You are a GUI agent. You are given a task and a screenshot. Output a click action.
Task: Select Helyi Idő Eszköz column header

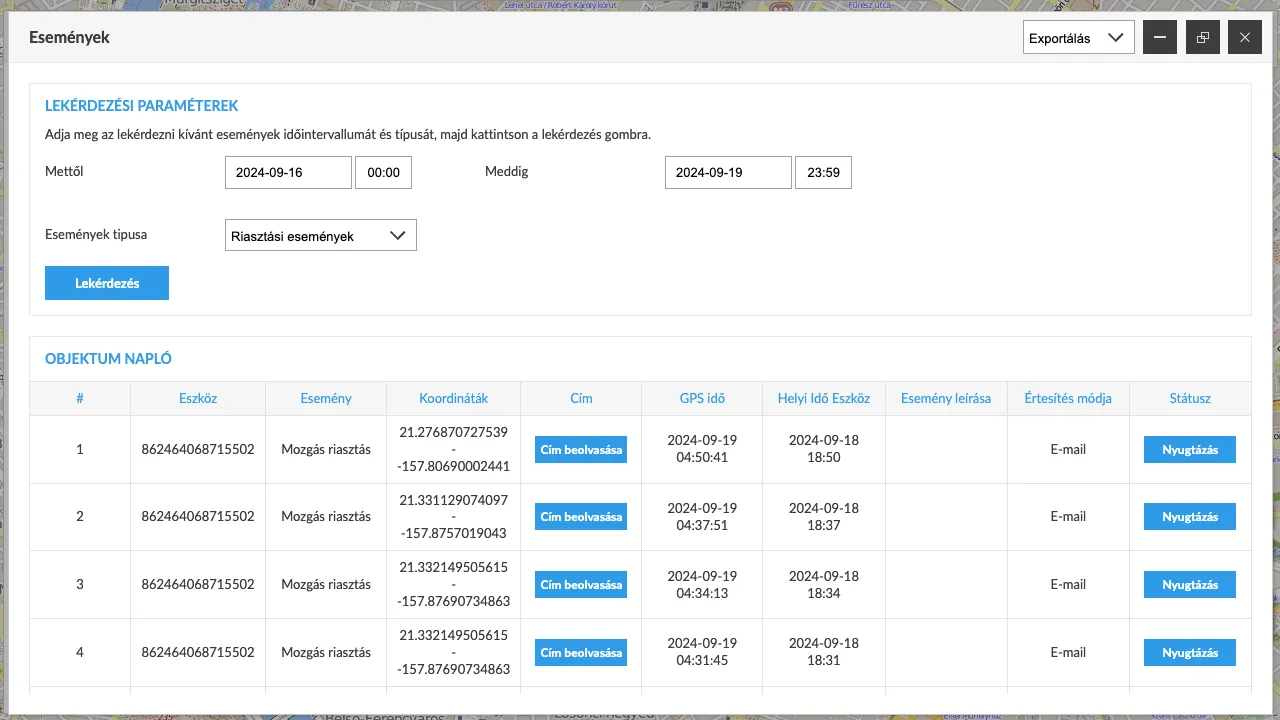coord(824,398)
